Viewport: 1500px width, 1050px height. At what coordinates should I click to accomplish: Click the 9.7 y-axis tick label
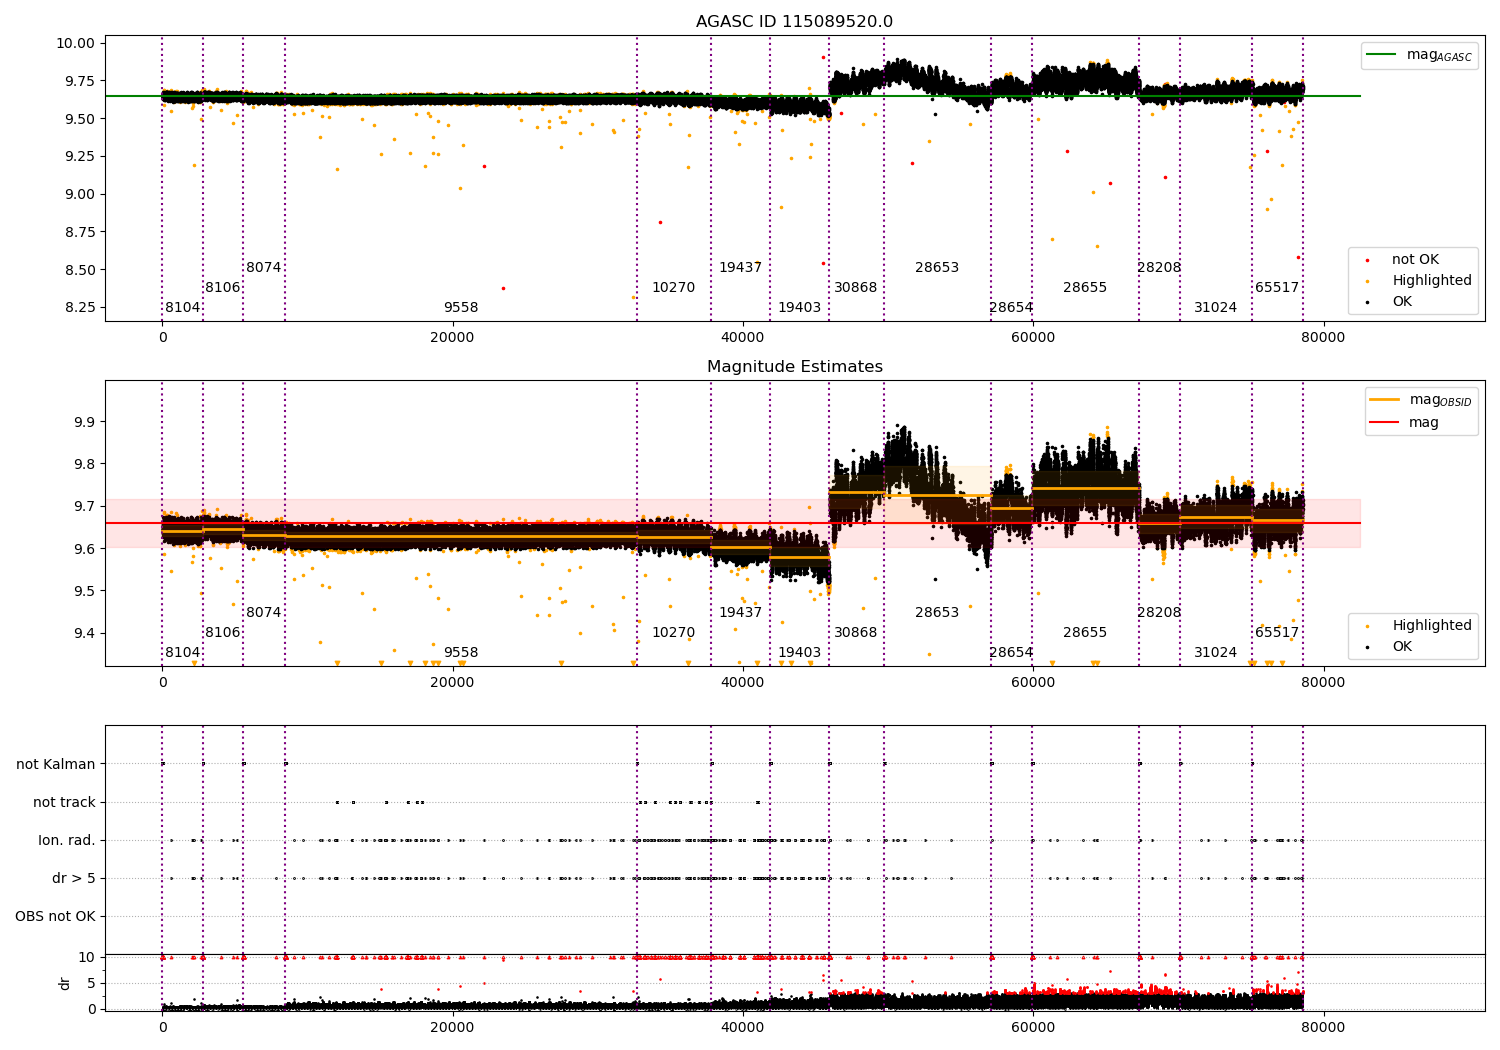tap(85, 507)
